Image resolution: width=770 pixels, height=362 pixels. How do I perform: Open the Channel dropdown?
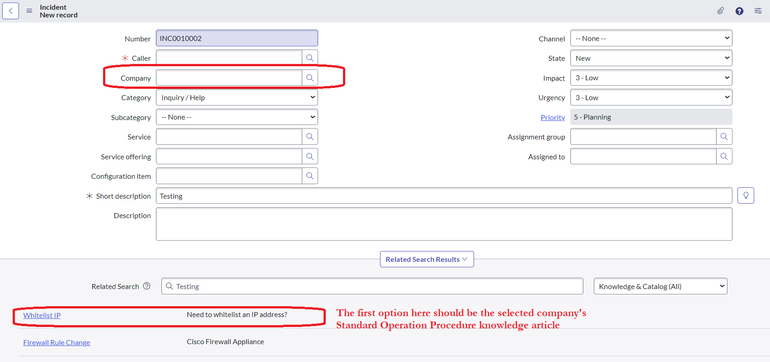tap(651, 38)
